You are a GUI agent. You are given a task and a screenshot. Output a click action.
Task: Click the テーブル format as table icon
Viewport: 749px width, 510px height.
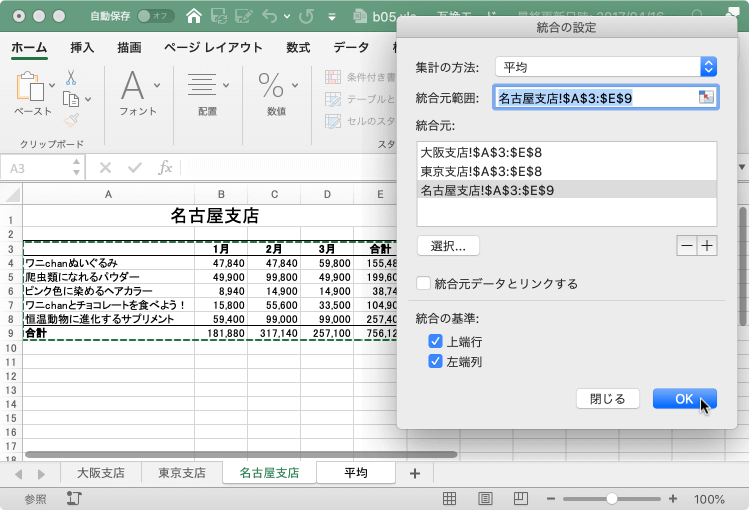[333, 99]
